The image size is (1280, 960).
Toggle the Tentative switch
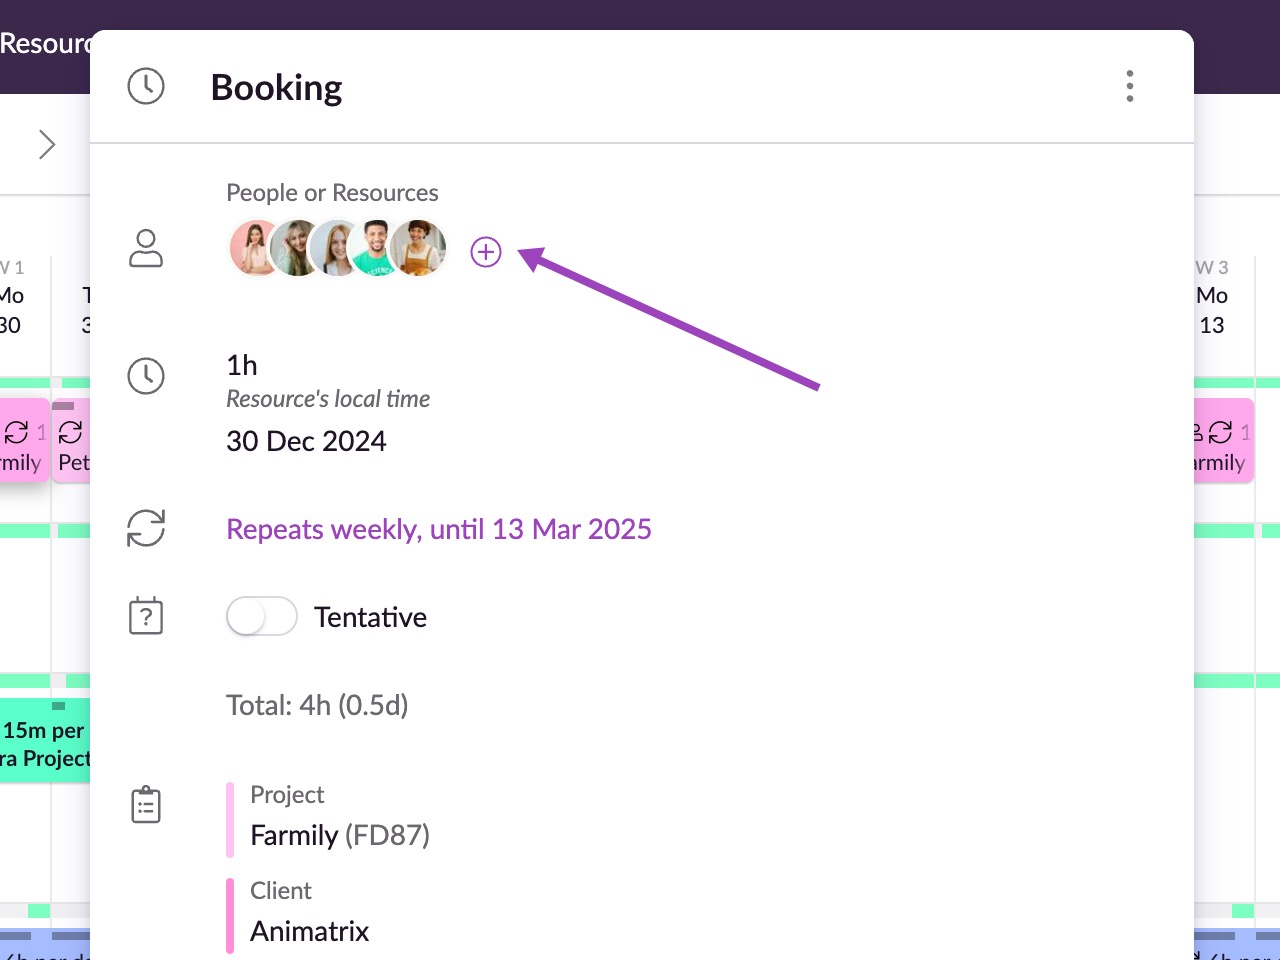[x=261, y=616]
